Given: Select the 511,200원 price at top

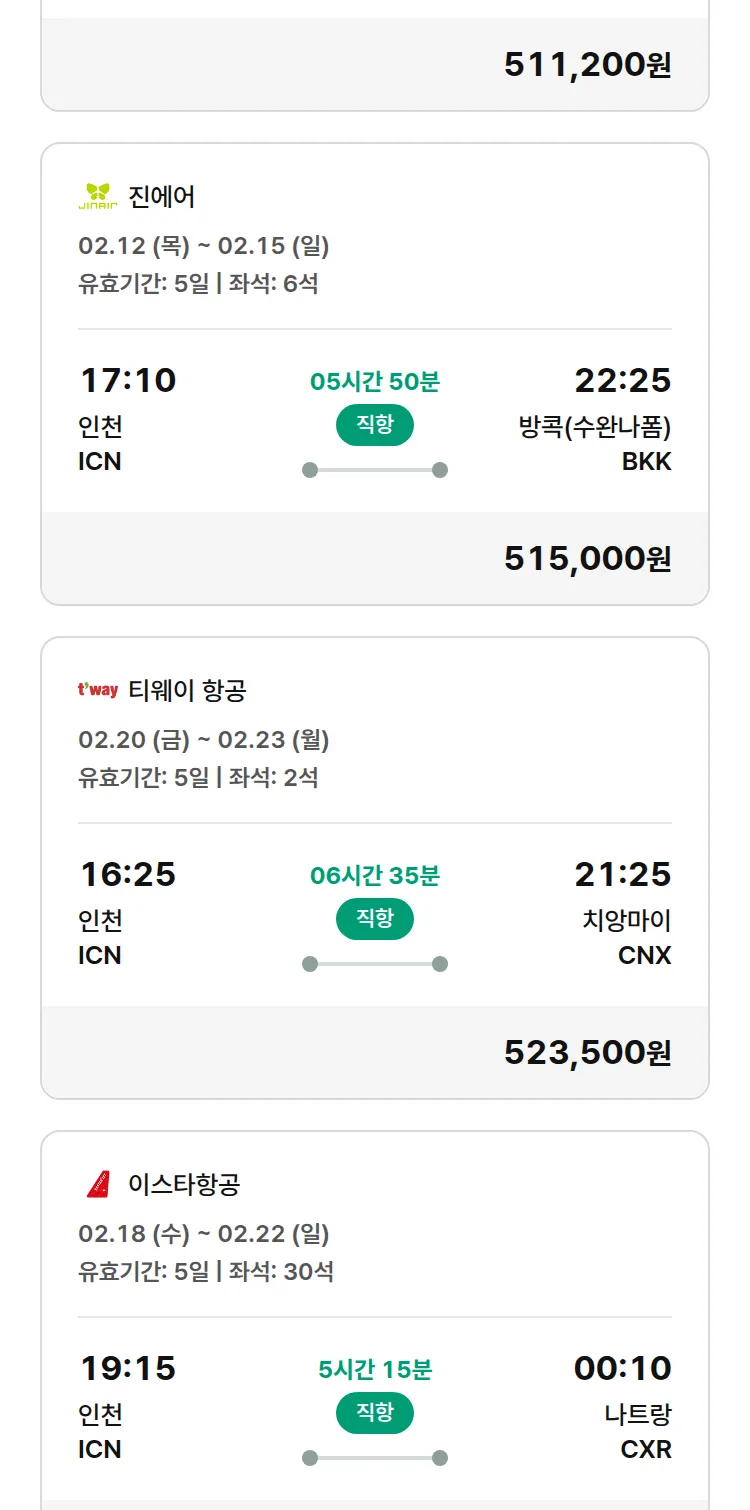Looking at the screenshot, I should tap(587, 64).
